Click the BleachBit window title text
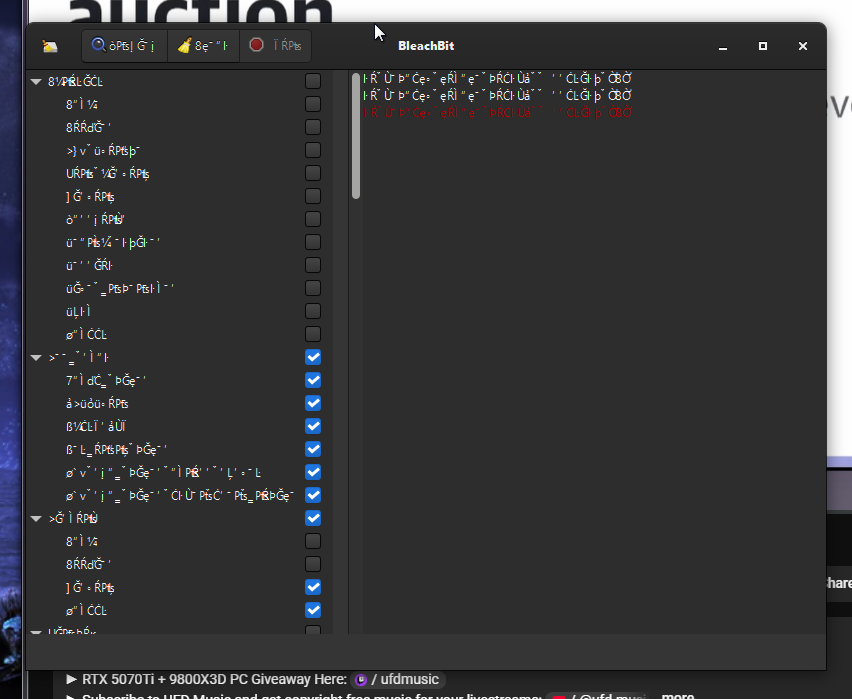The height and width of the screenshot is (699, 852). (426, 46)
